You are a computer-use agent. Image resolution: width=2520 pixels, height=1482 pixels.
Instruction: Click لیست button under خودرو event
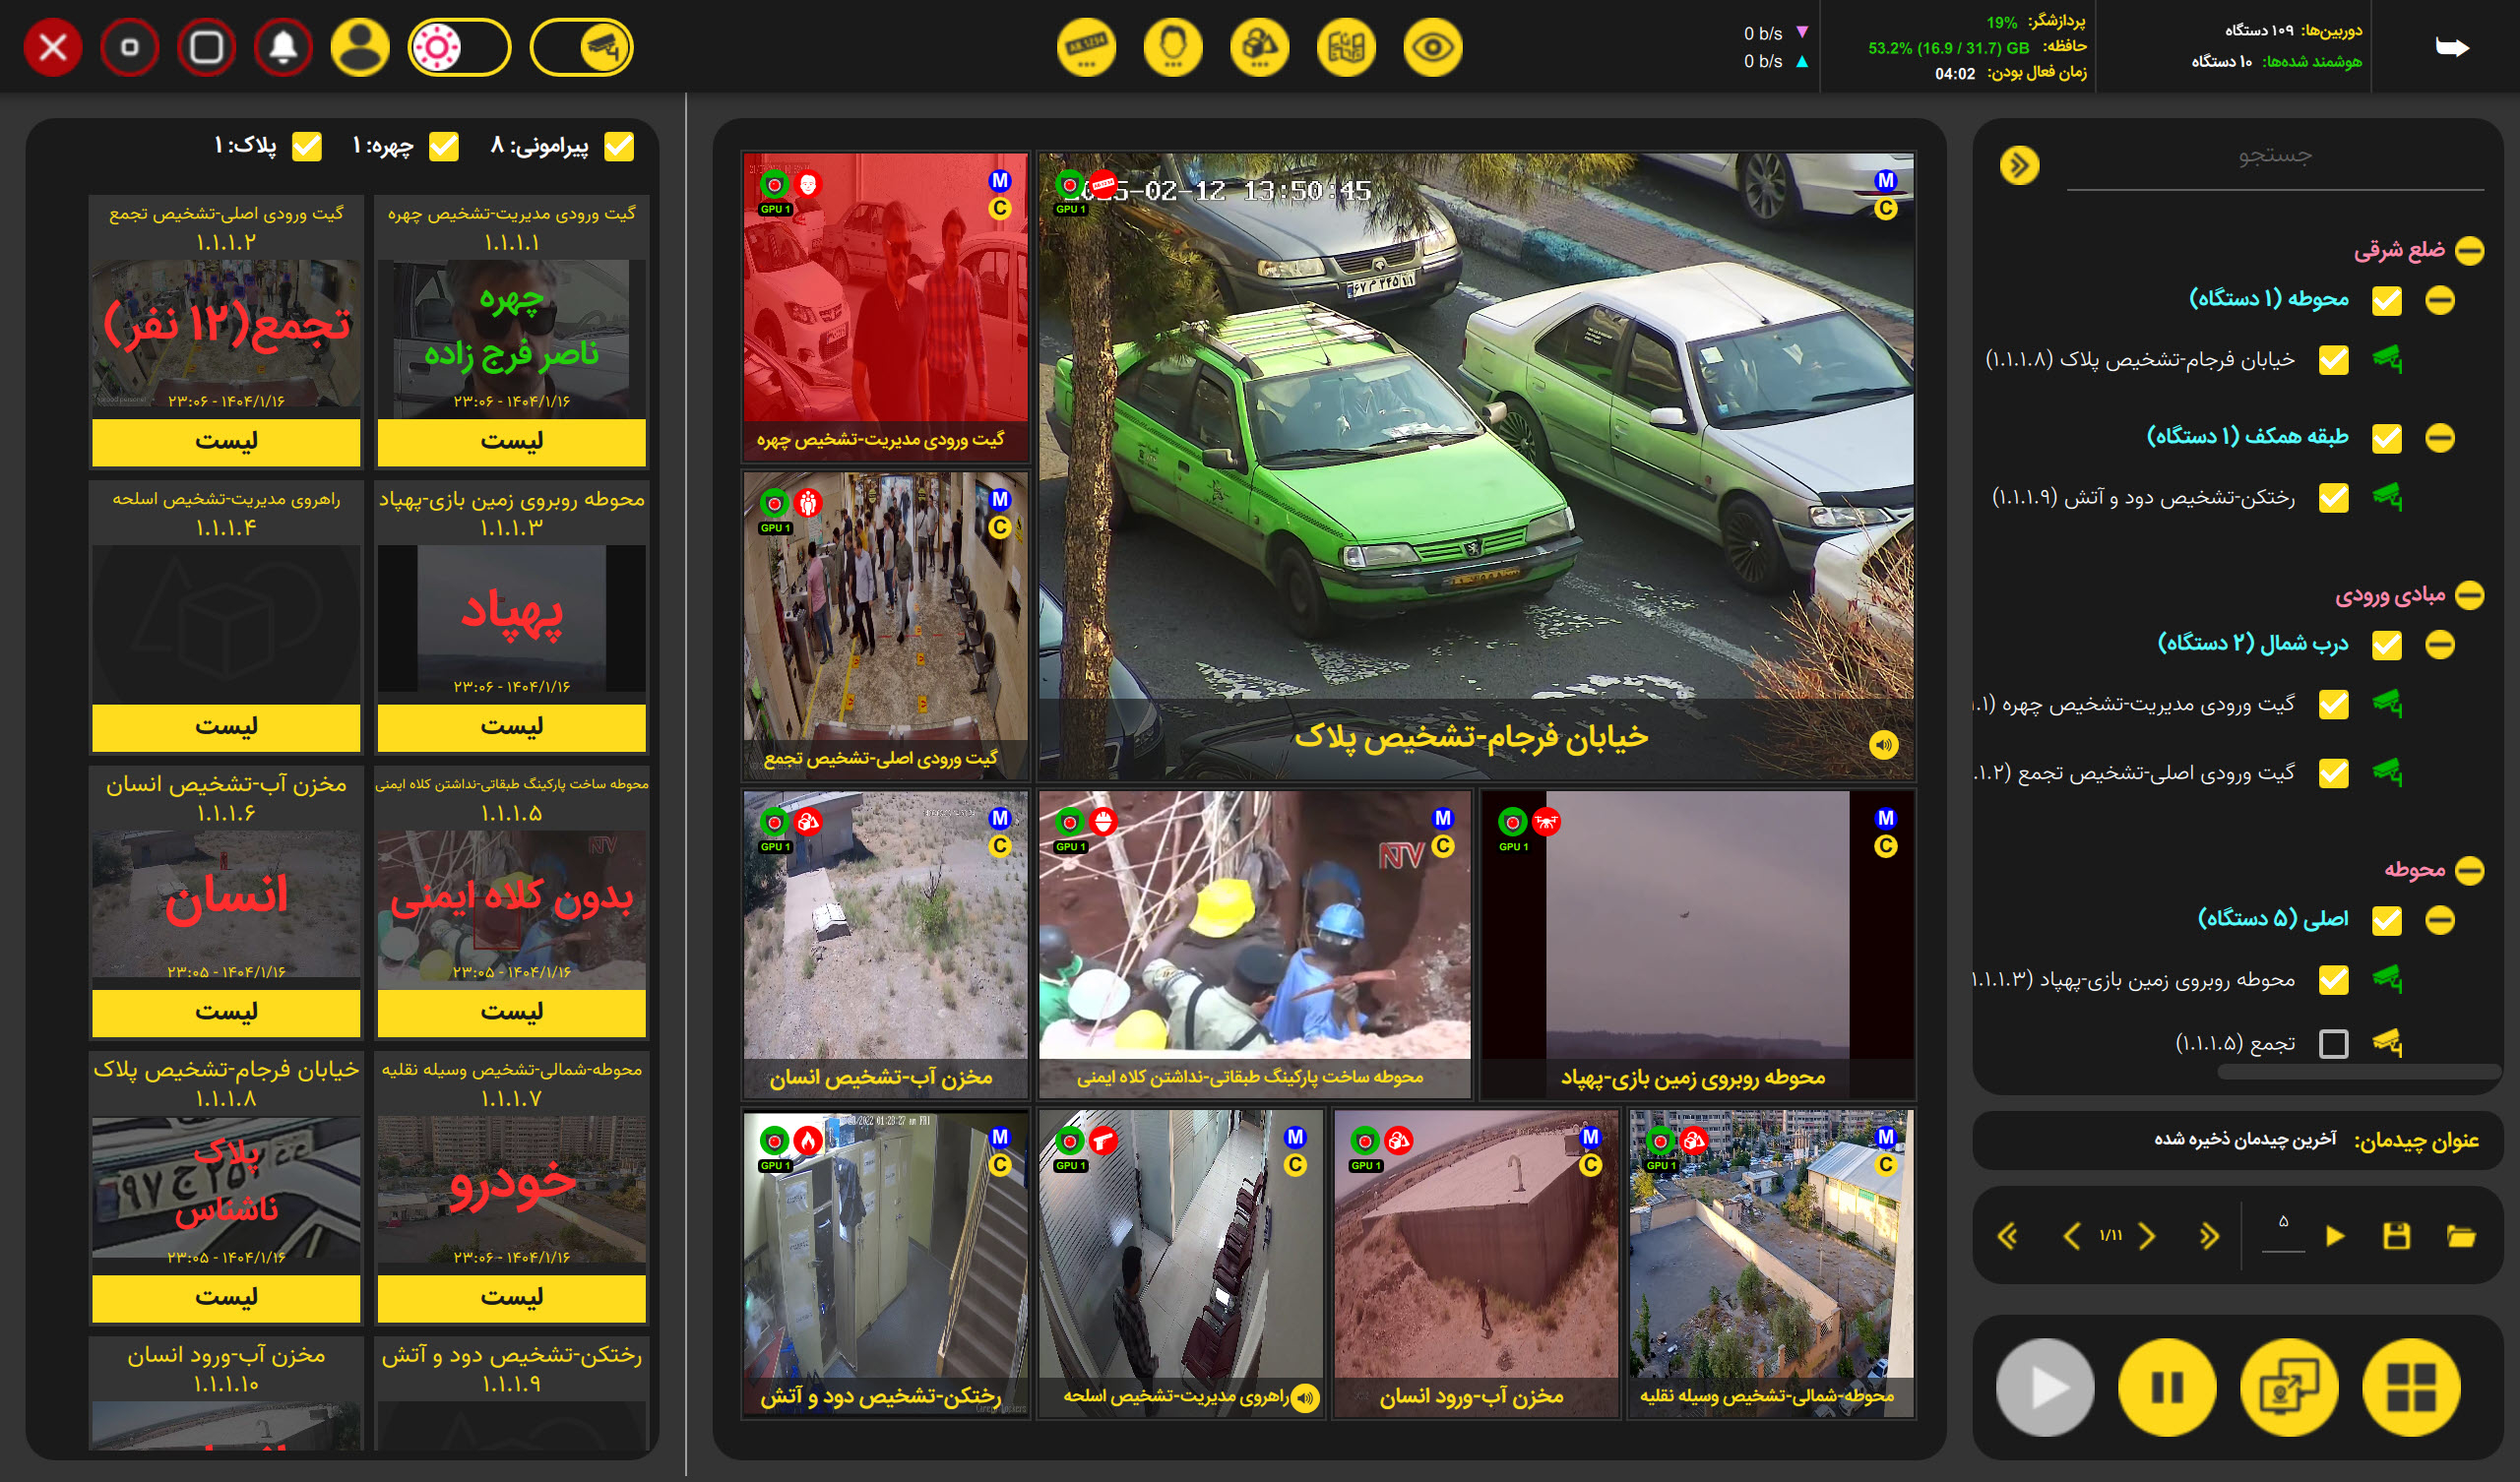tap(511, 1297)
